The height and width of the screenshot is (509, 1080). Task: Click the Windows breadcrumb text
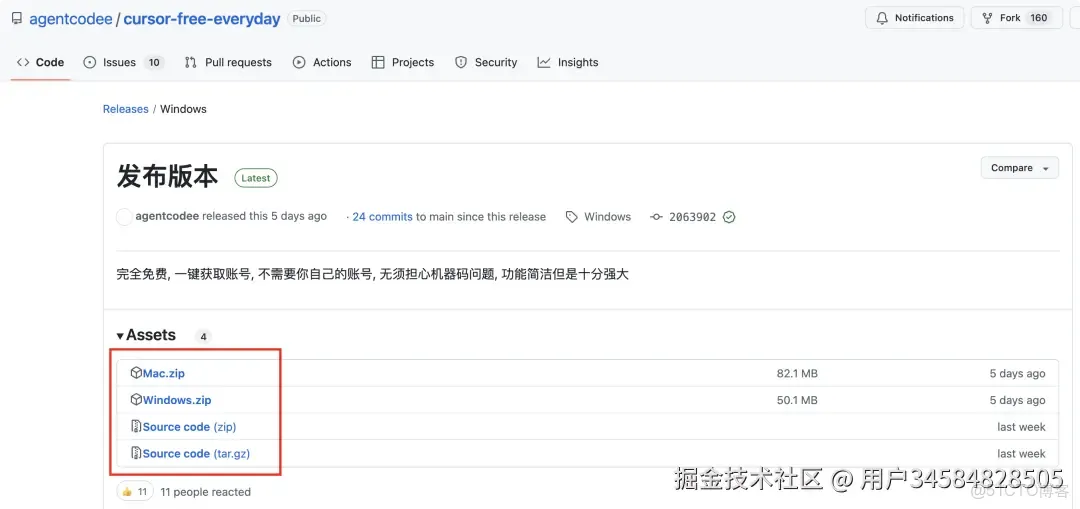183,109
